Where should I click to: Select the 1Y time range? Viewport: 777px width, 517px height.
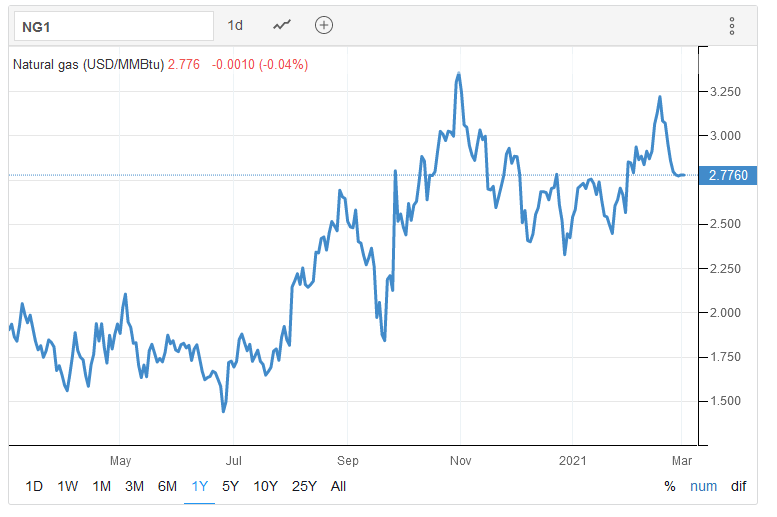[200, 486]
